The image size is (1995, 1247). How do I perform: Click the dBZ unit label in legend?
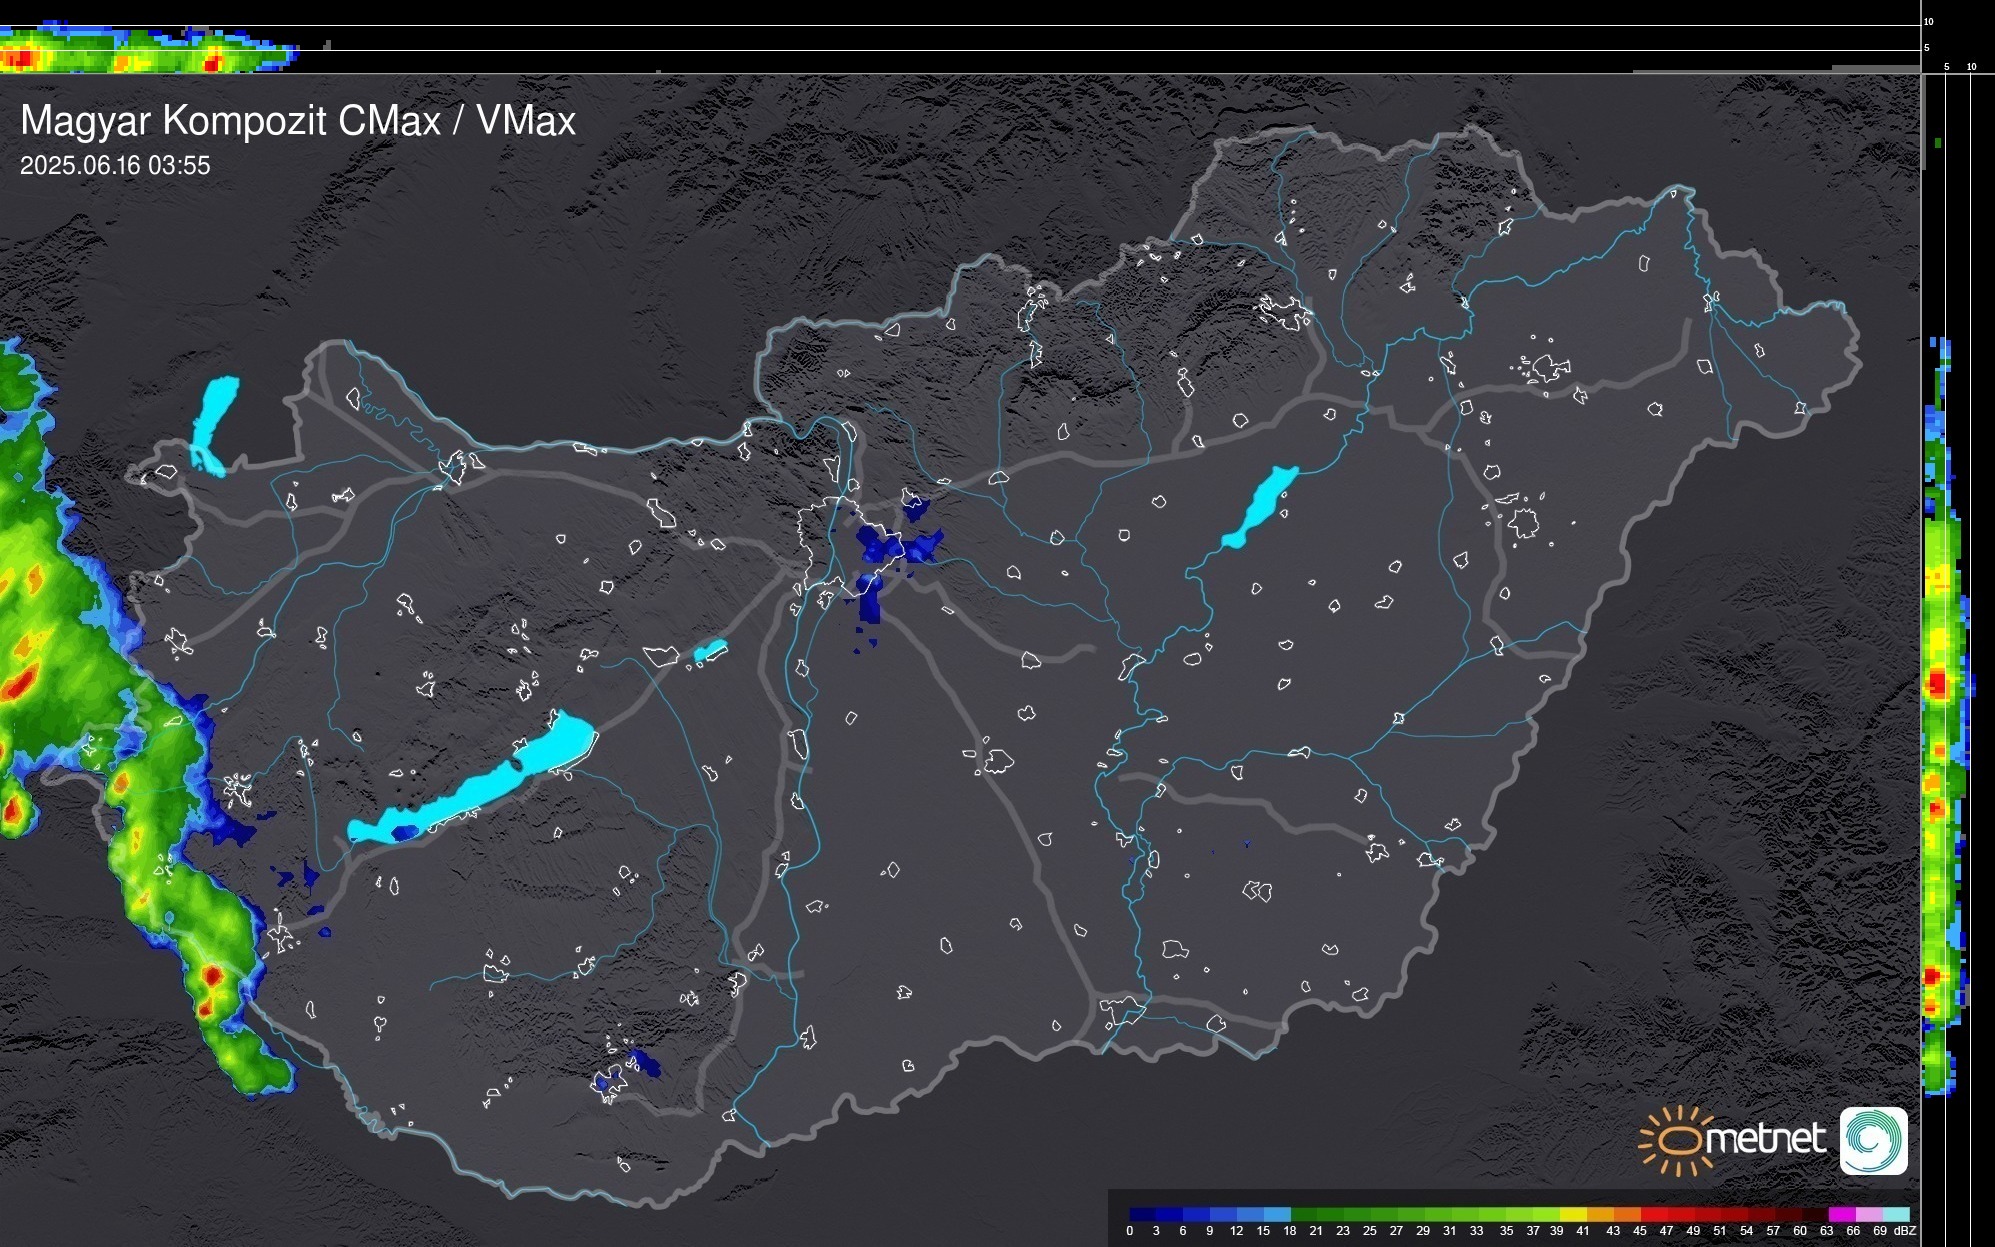(x=1905, y=1231)
